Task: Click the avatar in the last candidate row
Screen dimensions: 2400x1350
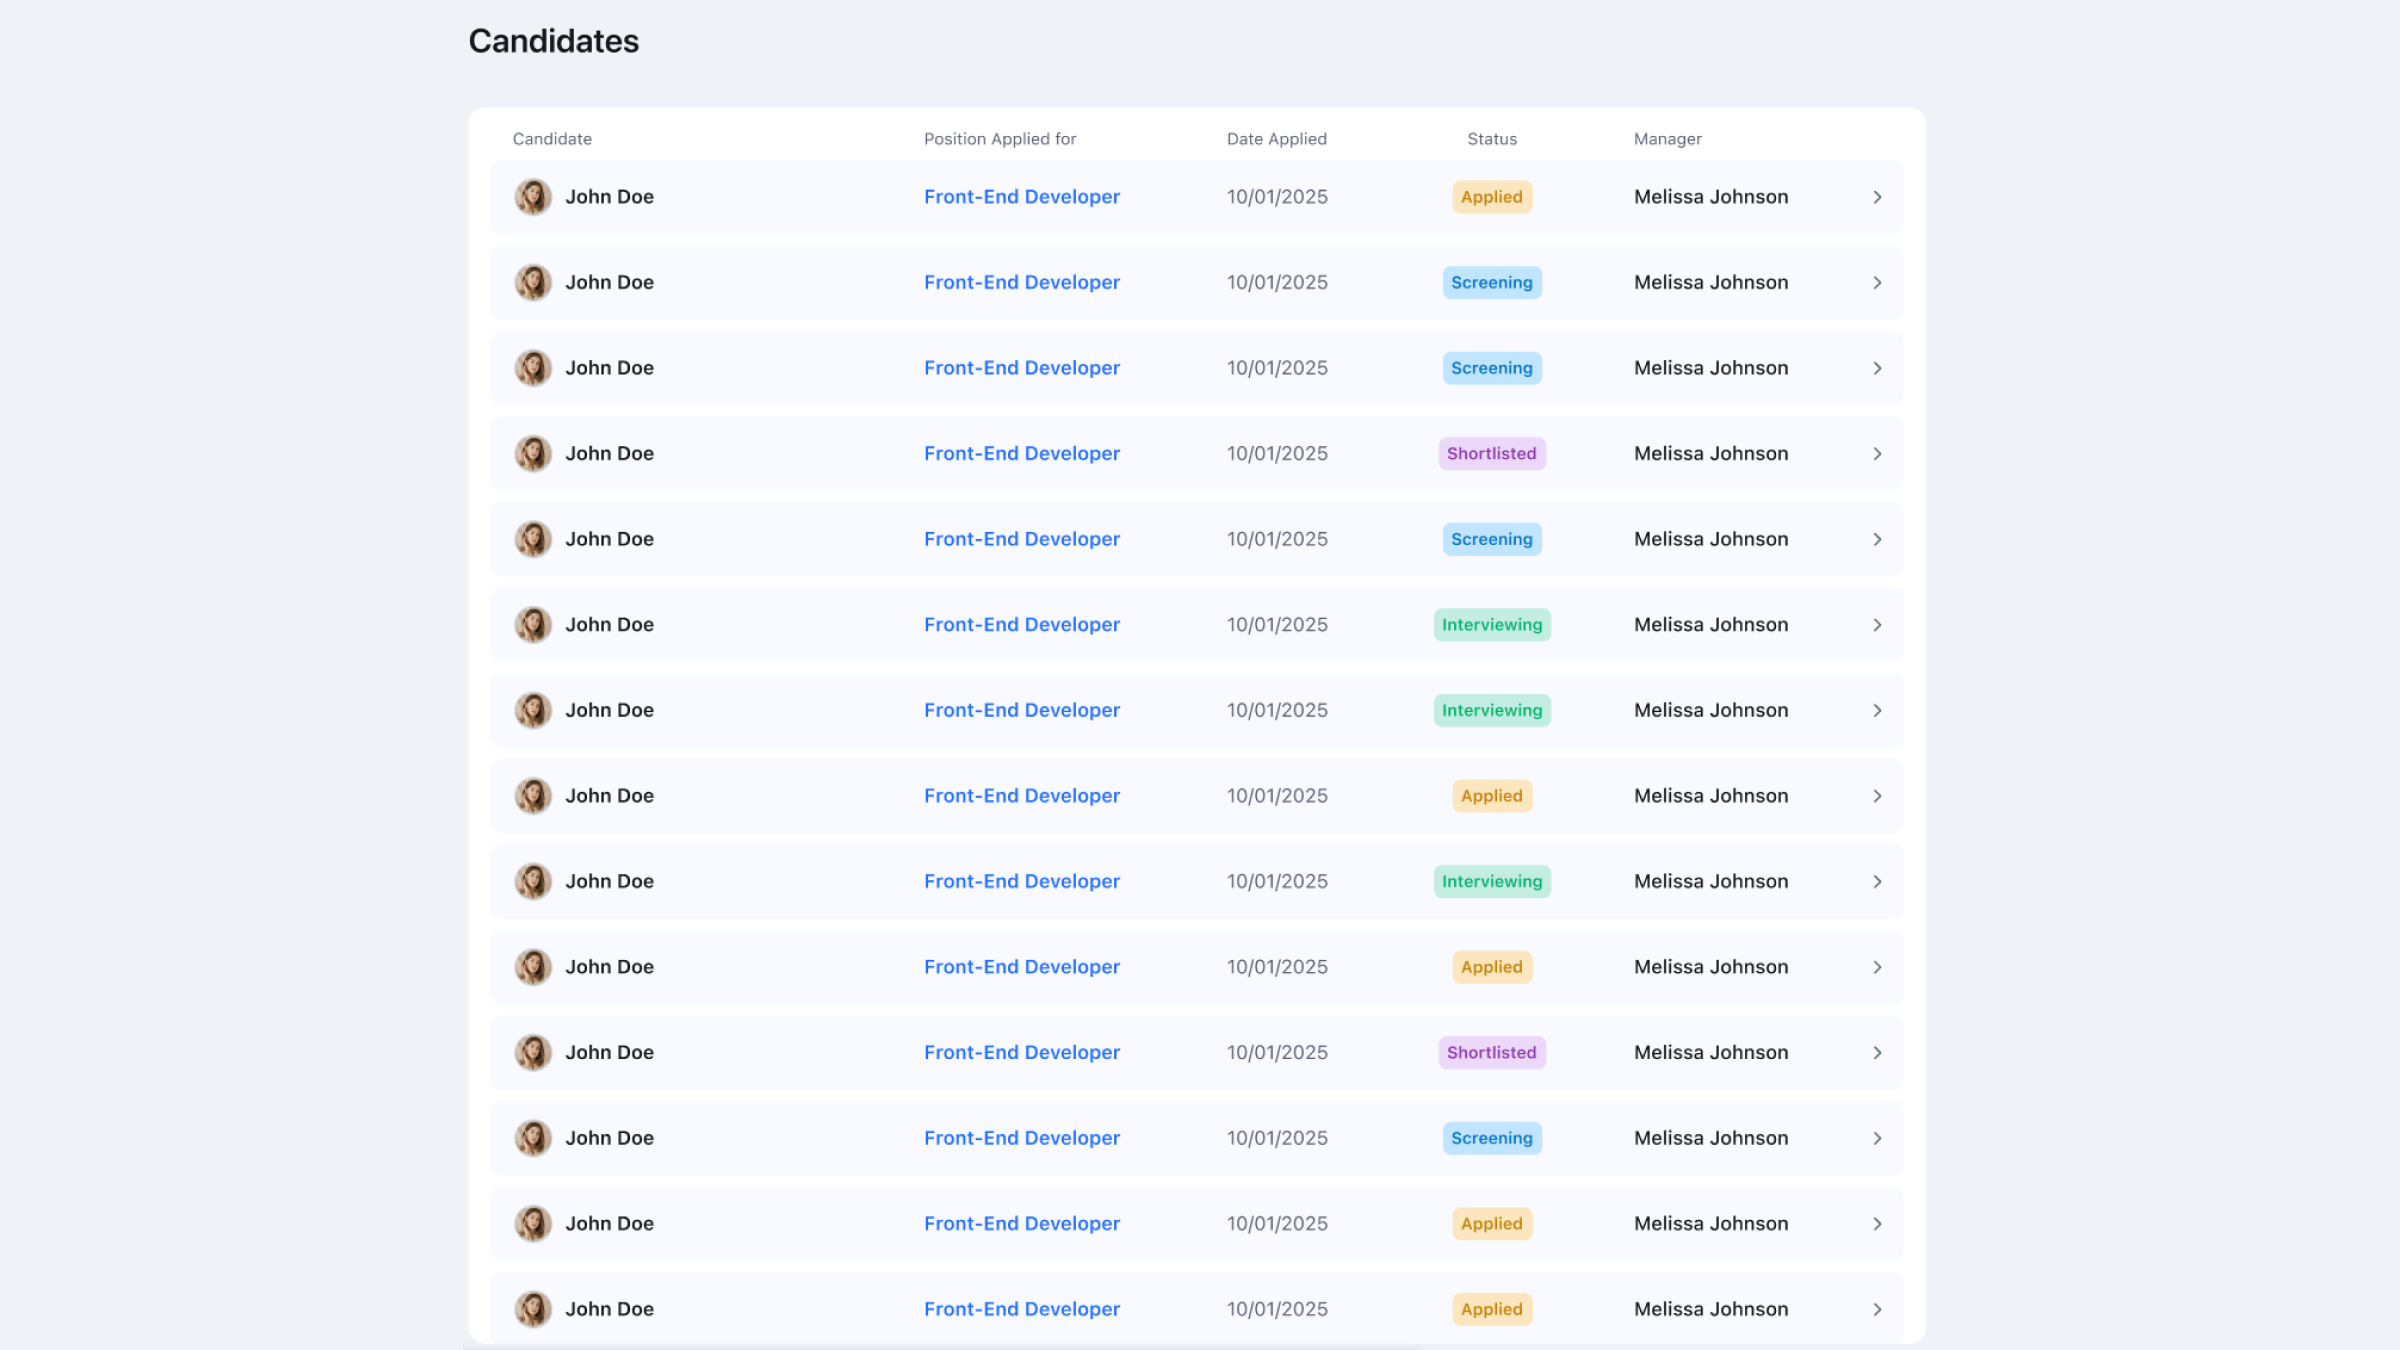Action: (533, 1309)
